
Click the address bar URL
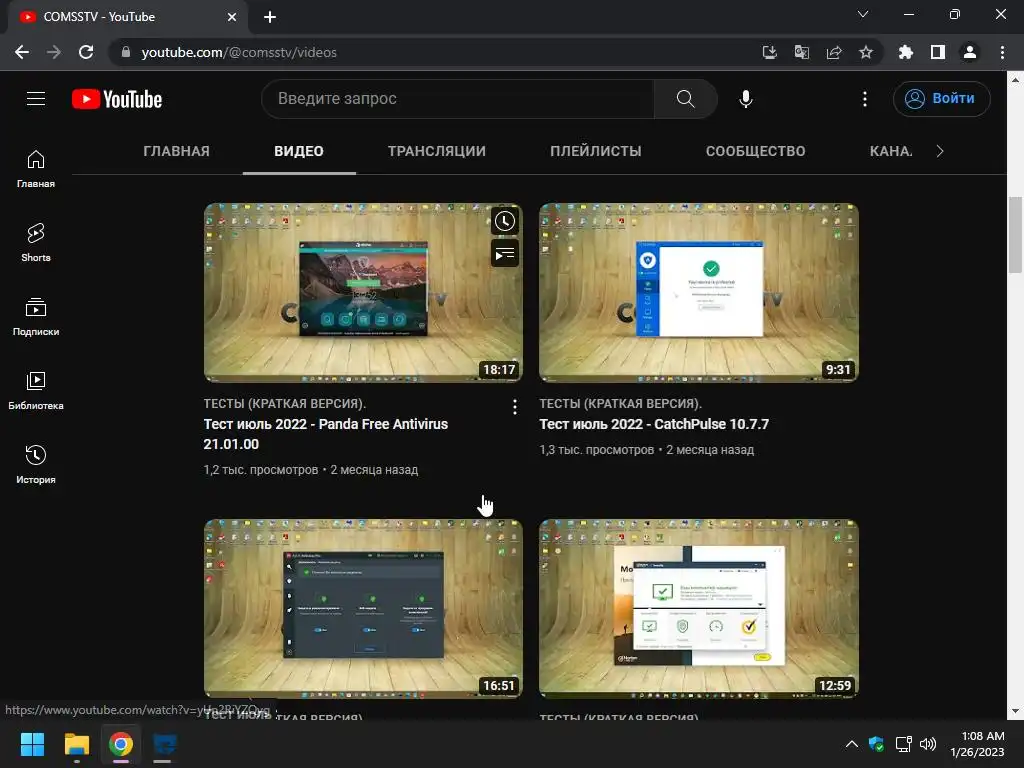click(239, 52)
